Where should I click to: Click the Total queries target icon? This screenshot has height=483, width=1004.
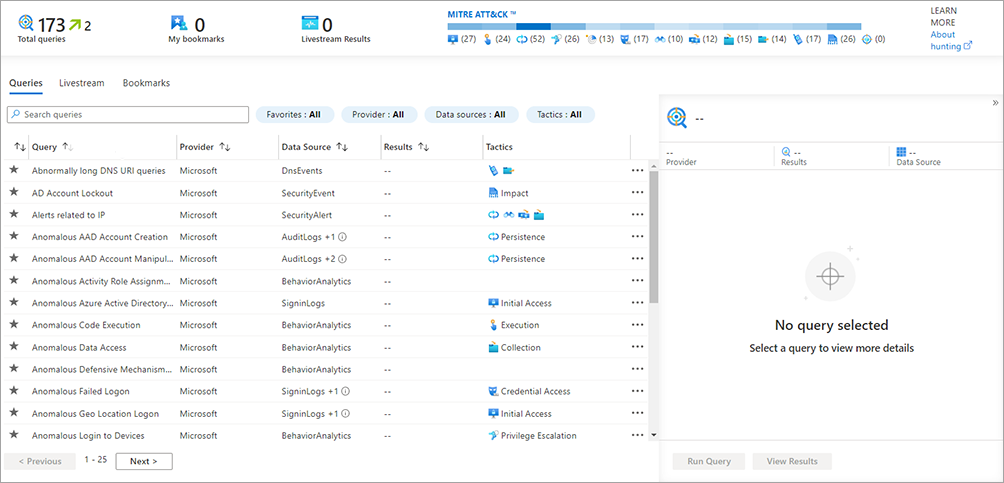tap(27, 24)
